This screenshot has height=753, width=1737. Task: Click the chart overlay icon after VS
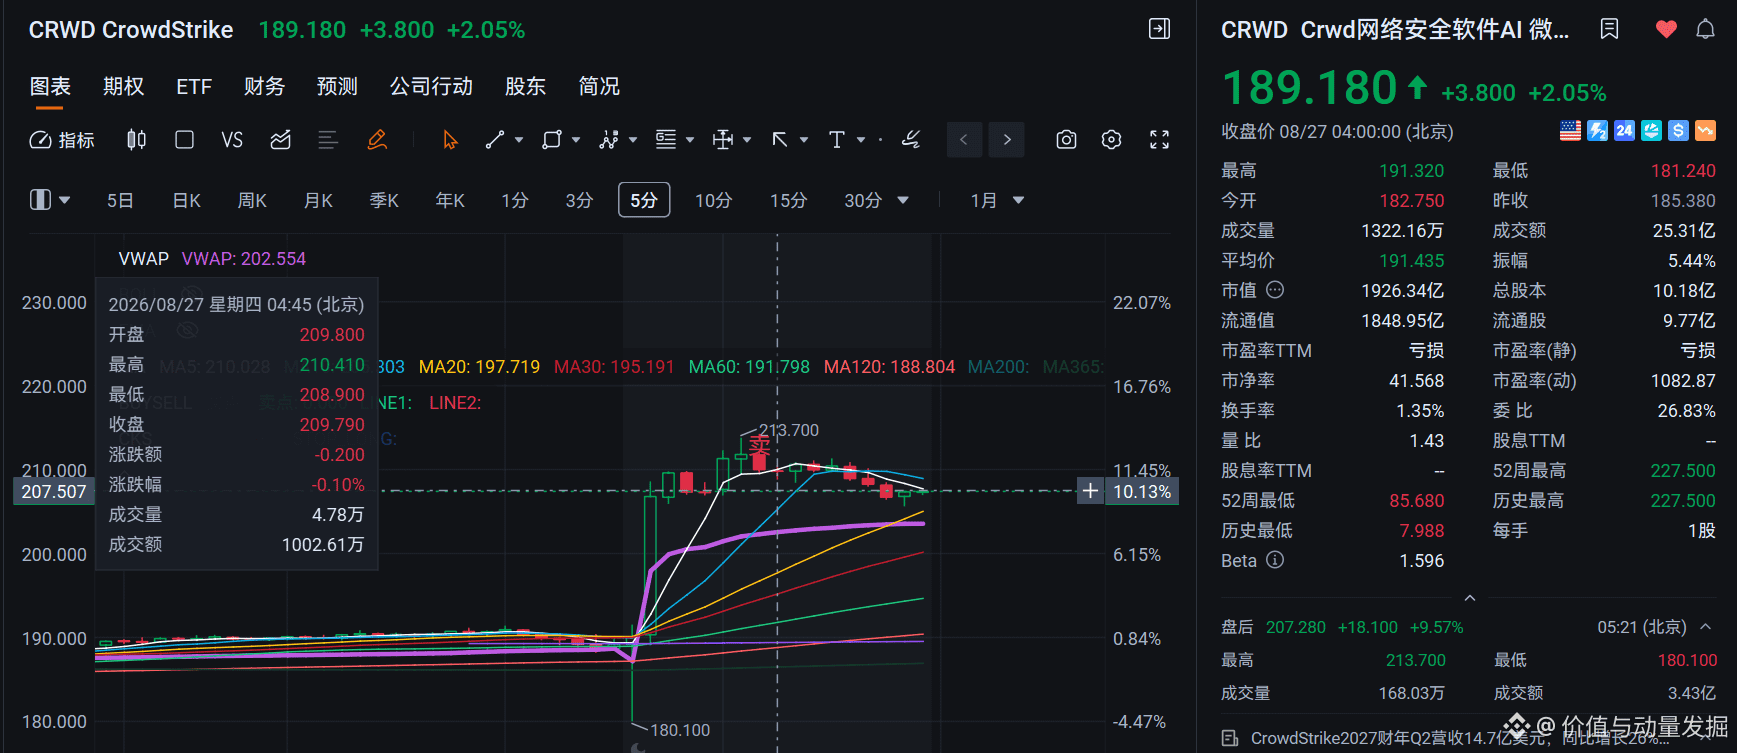pyautogui.click(x=281, y=140)
